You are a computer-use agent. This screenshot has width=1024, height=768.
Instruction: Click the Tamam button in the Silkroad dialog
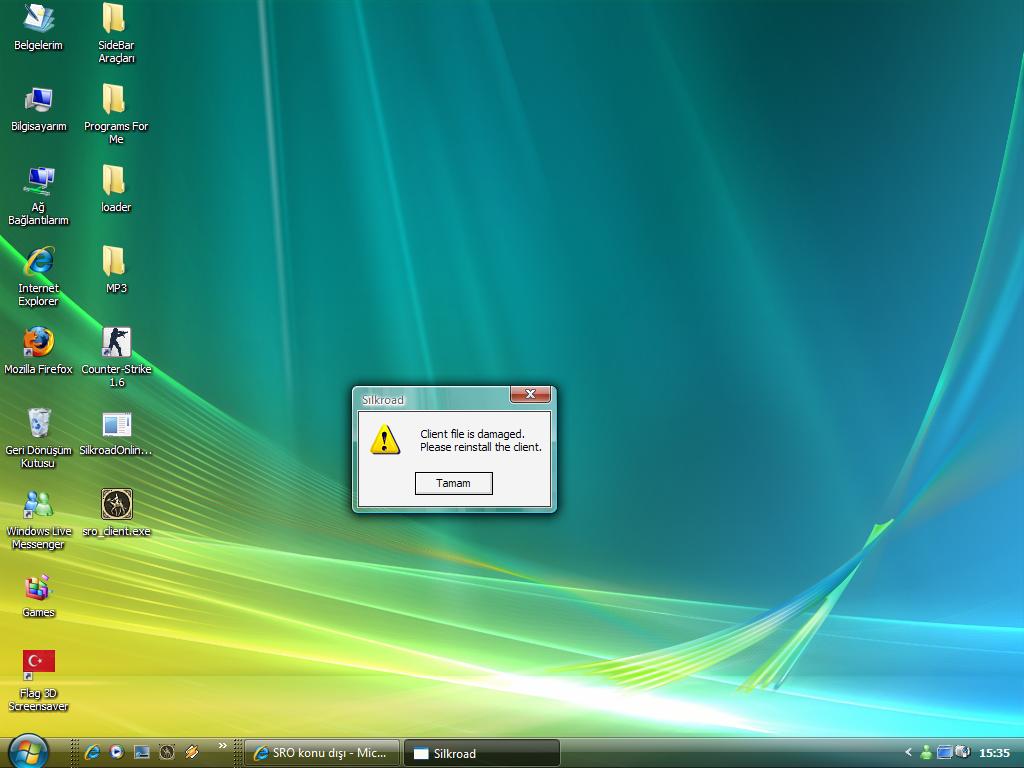pos(453,483)
